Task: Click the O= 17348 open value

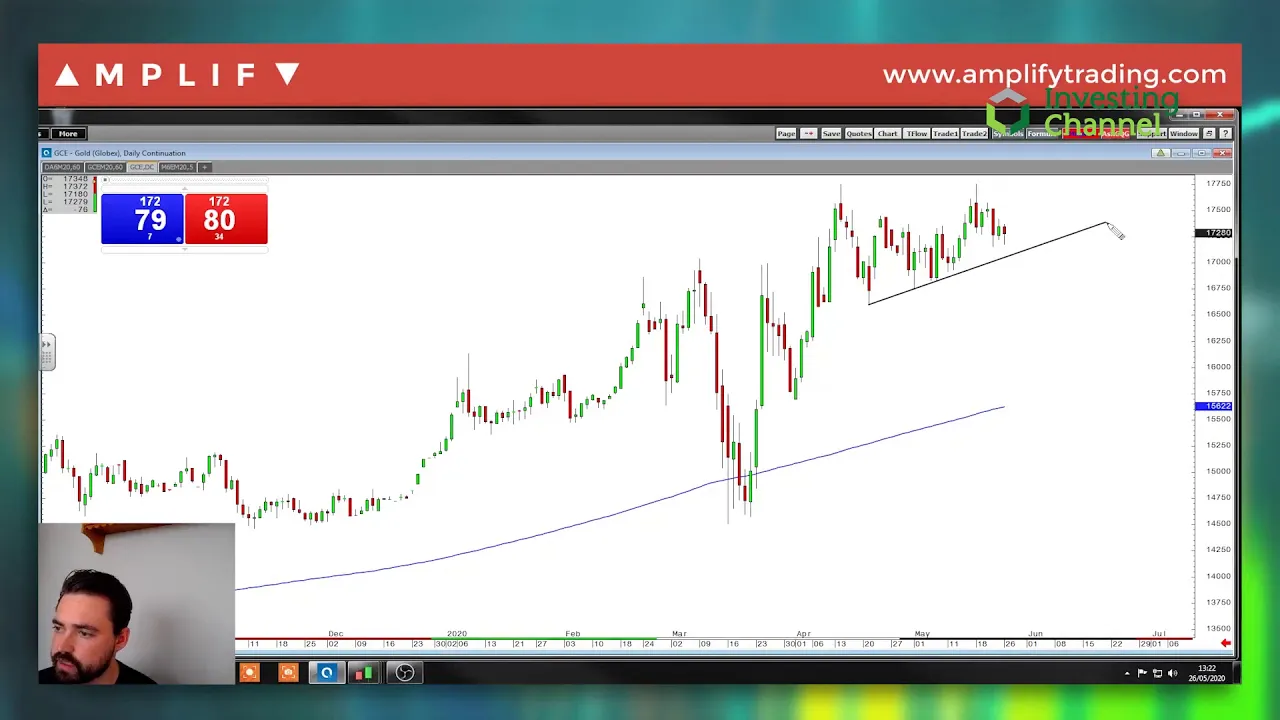Action: coord(66,179)
